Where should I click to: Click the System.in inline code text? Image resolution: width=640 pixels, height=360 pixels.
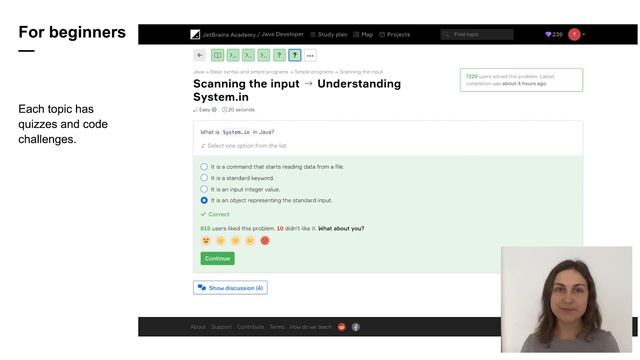[x=236, y=132]
